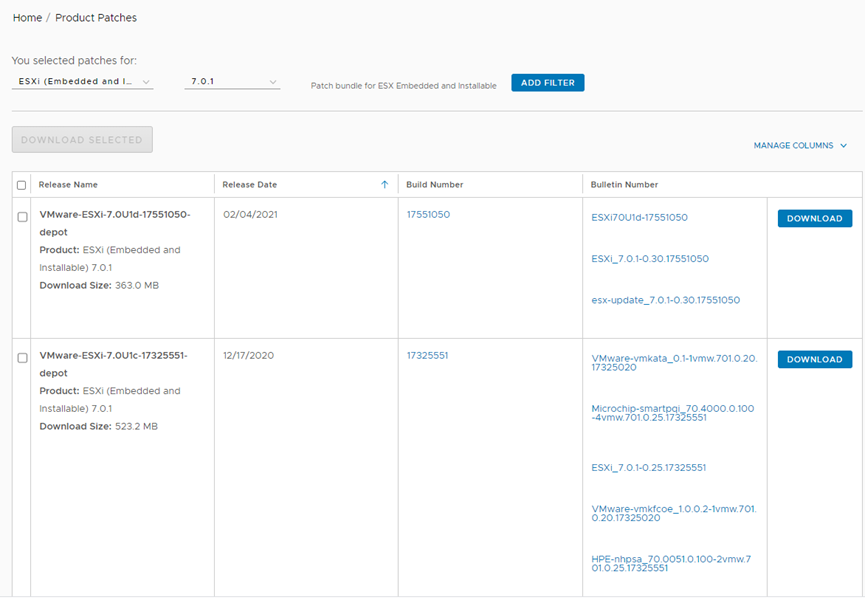Open the ESXi (Embedded and I... product dropdown
Screen dimensions: 865x600
[83, 82]
